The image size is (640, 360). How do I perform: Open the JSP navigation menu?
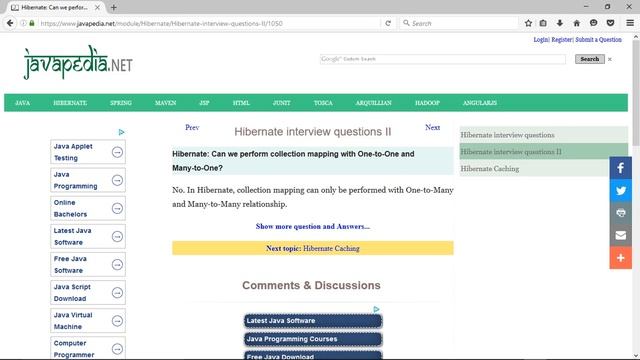coord(204,103)
